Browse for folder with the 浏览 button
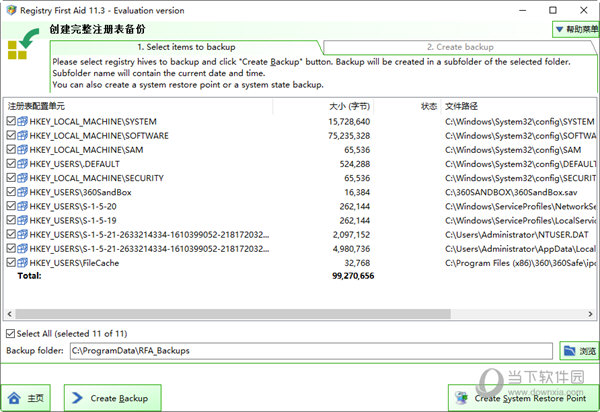 pyautogui.click(x=579, y=350)
